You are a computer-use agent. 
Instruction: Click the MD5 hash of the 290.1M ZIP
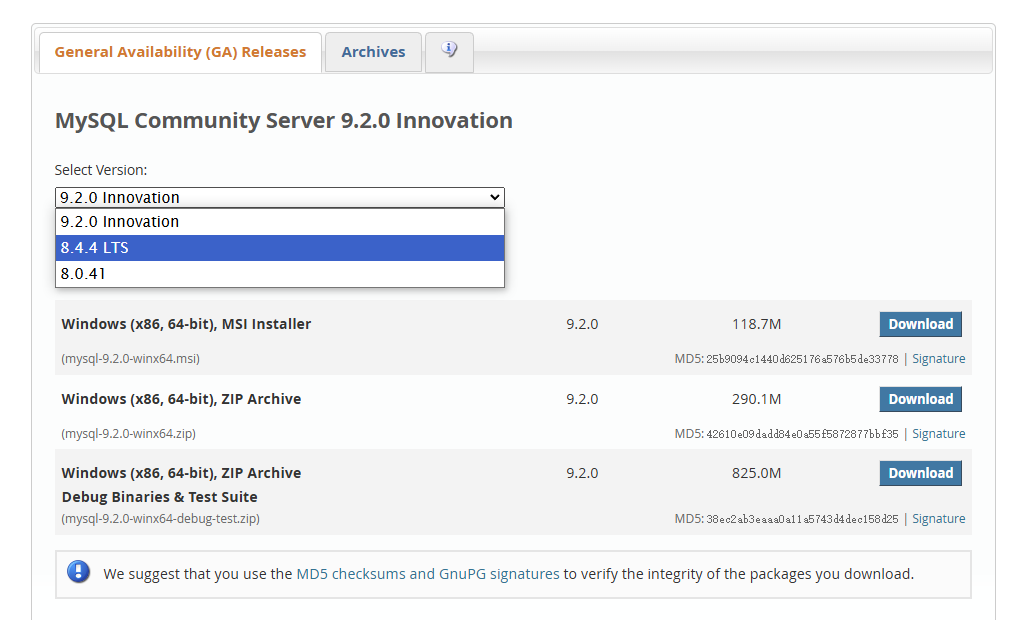[802, 434]
